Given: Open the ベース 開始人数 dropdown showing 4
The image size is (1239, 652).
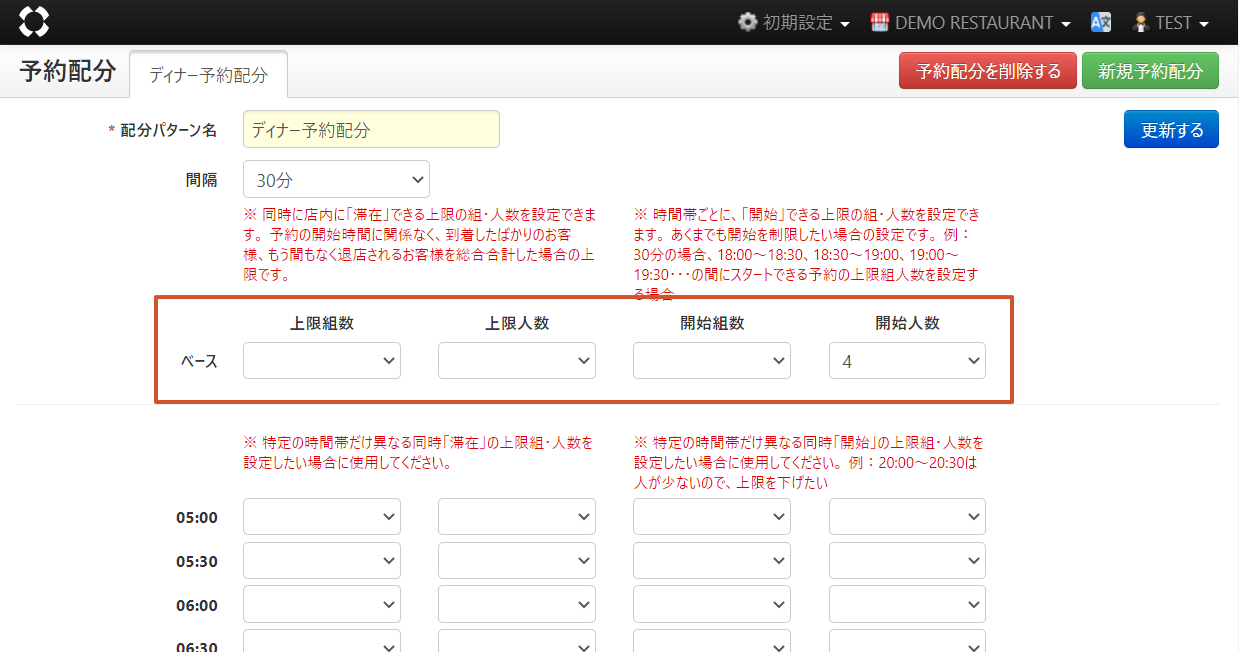Looking at the screenshot, I should pyautogui.click(x=907, y=361).
